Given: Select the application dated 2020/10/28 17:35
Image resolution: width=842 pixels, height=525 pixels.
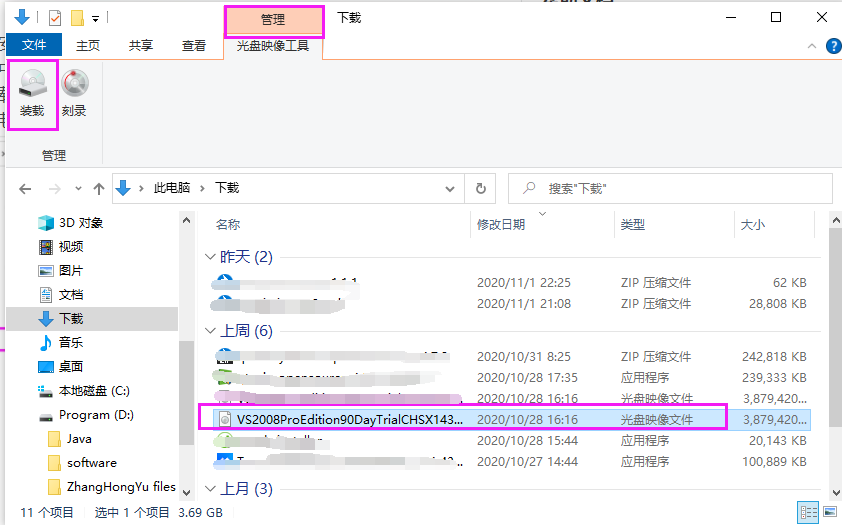Looking at the screenshot, I should tap(510, 378).
